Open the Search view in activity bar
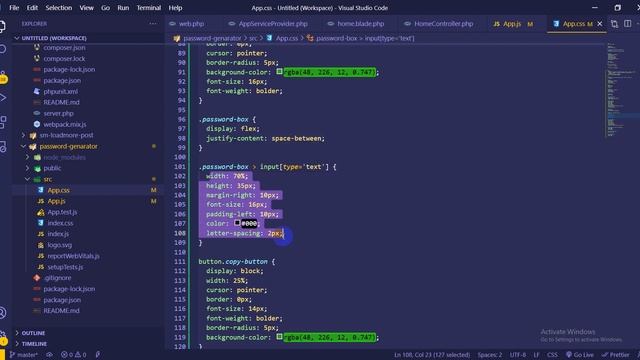Viewport: 640px width, 360px height. tap(3, 49)
